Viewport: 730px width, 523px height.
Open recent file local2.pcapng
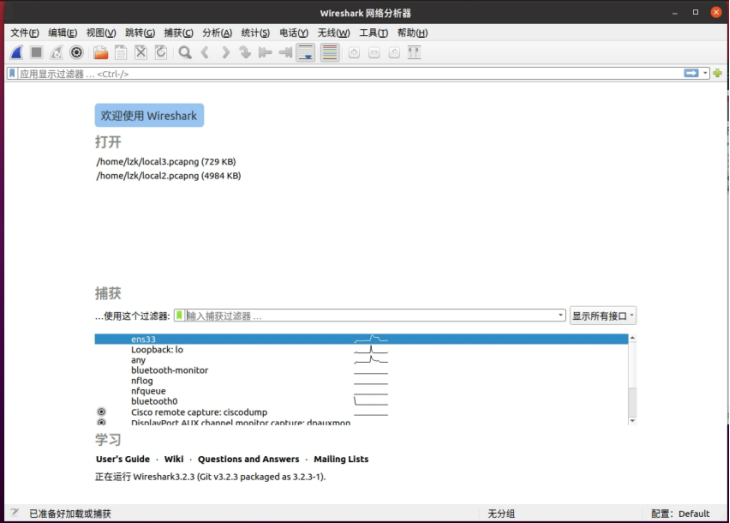click(x=169, y=176)
